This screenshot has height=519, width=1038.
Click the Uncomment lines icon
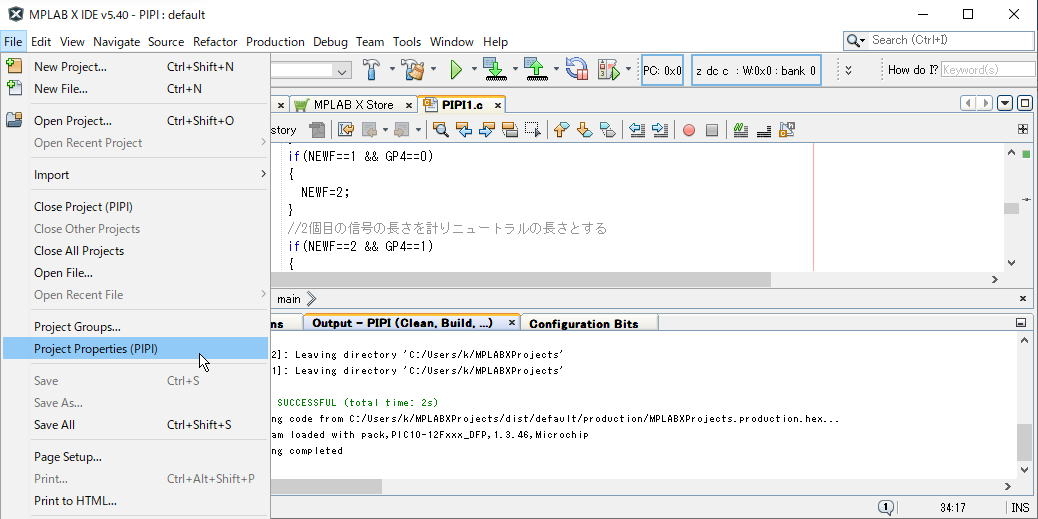coord(764,130)
